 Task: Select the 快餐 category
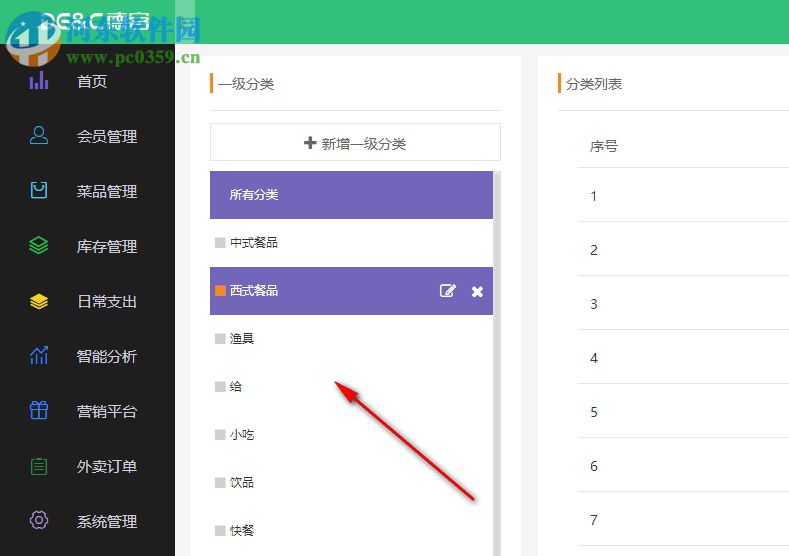(351, 530)
